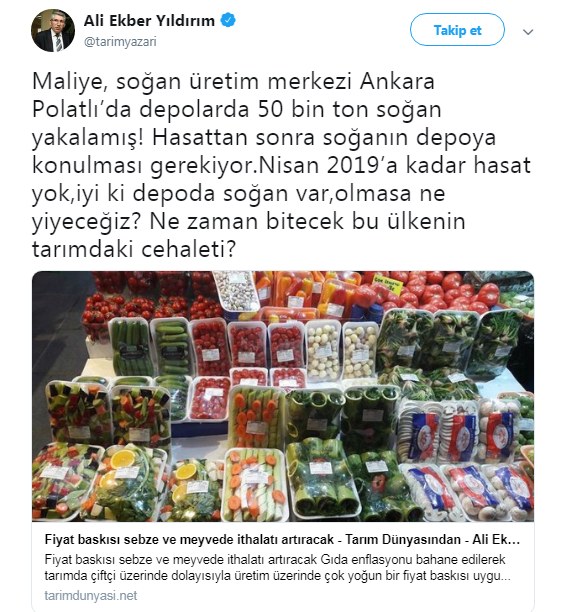Click the orange slice in the salad pack
This screenshot has height=612, width=568.
[x=123, y=459]
